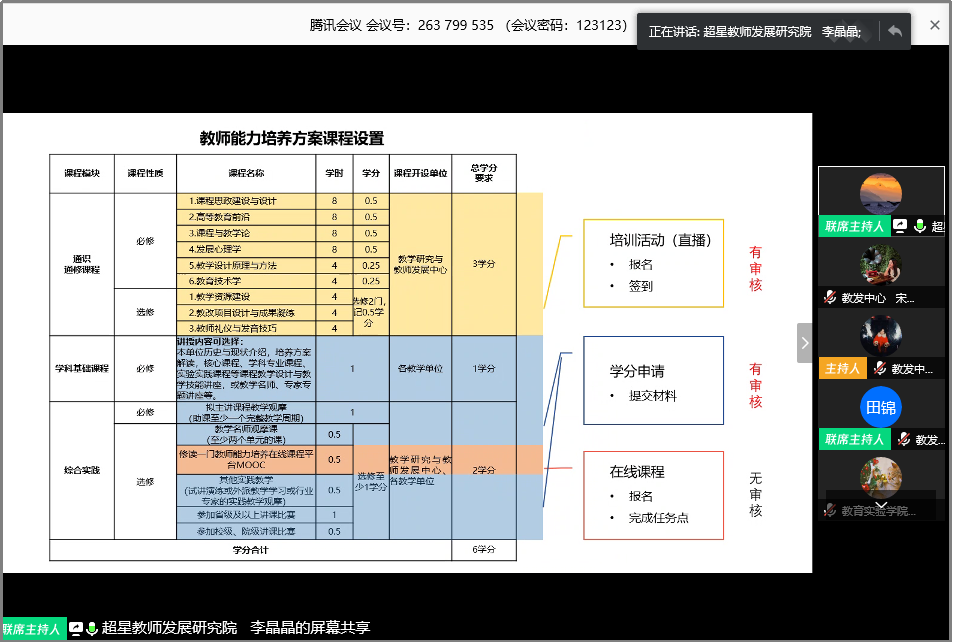Collapse the participant video sidebar with the chevron
Image resolution: width=953 pixels, height=642 pixels.
805,343
